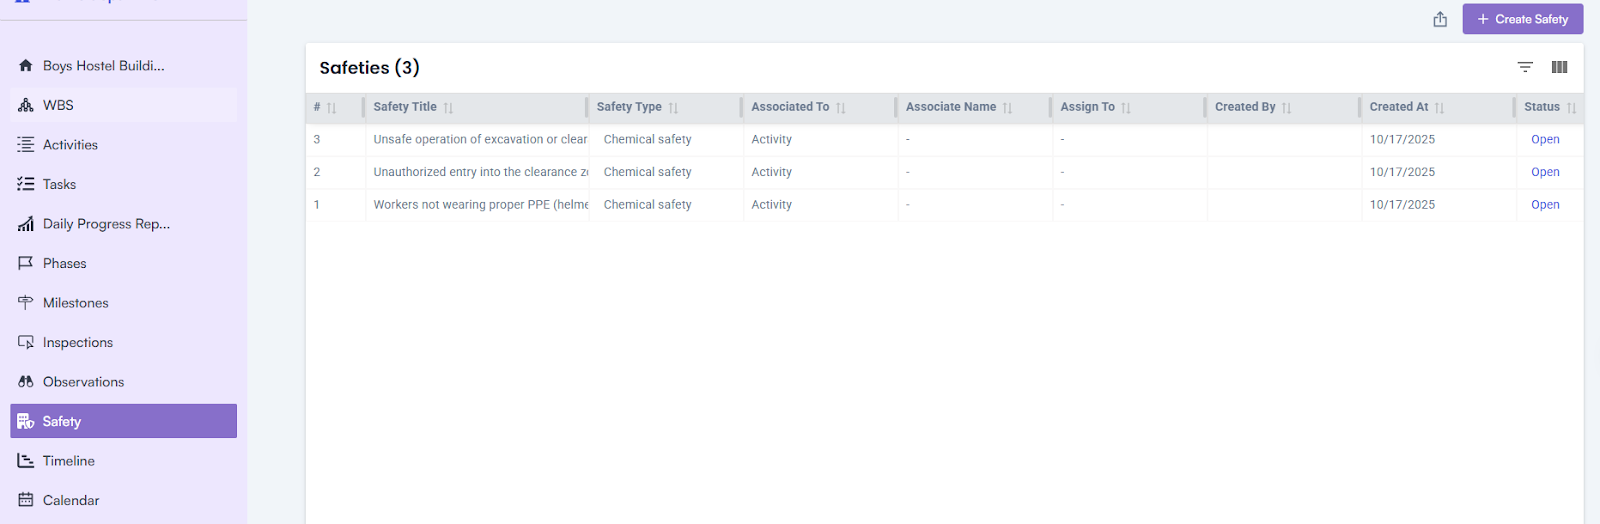Open the Activities menu item
1600x524 pixels.
(70, 145)
